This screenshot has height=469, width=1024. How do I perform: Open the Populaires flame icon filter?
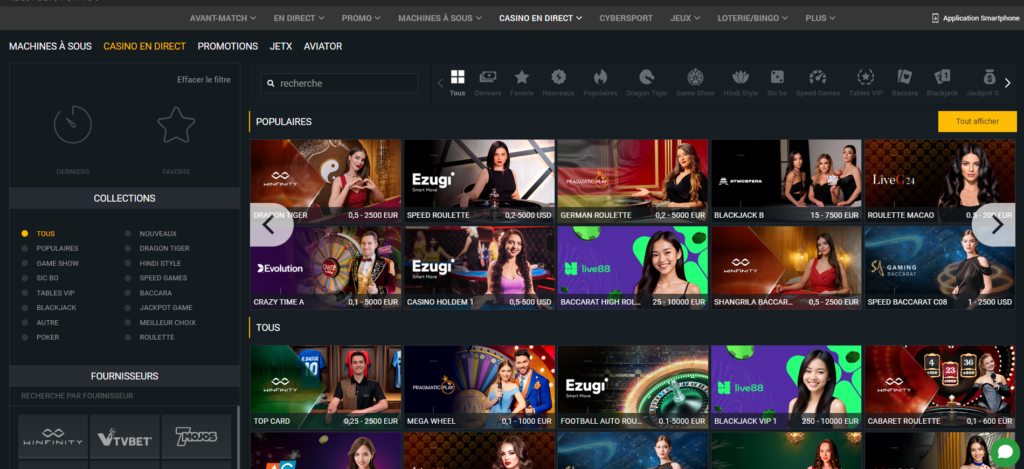pyautogui.click(x=600, y=78)
